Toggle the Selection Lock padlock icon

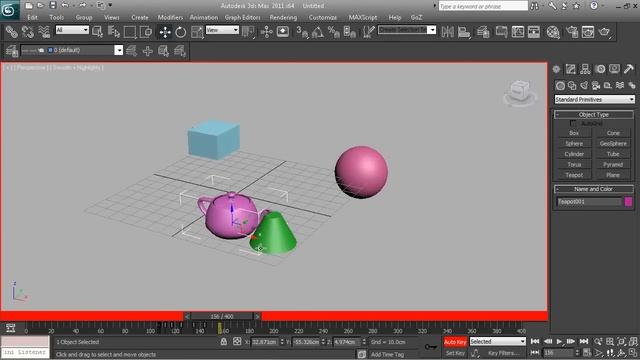[224, 342]
